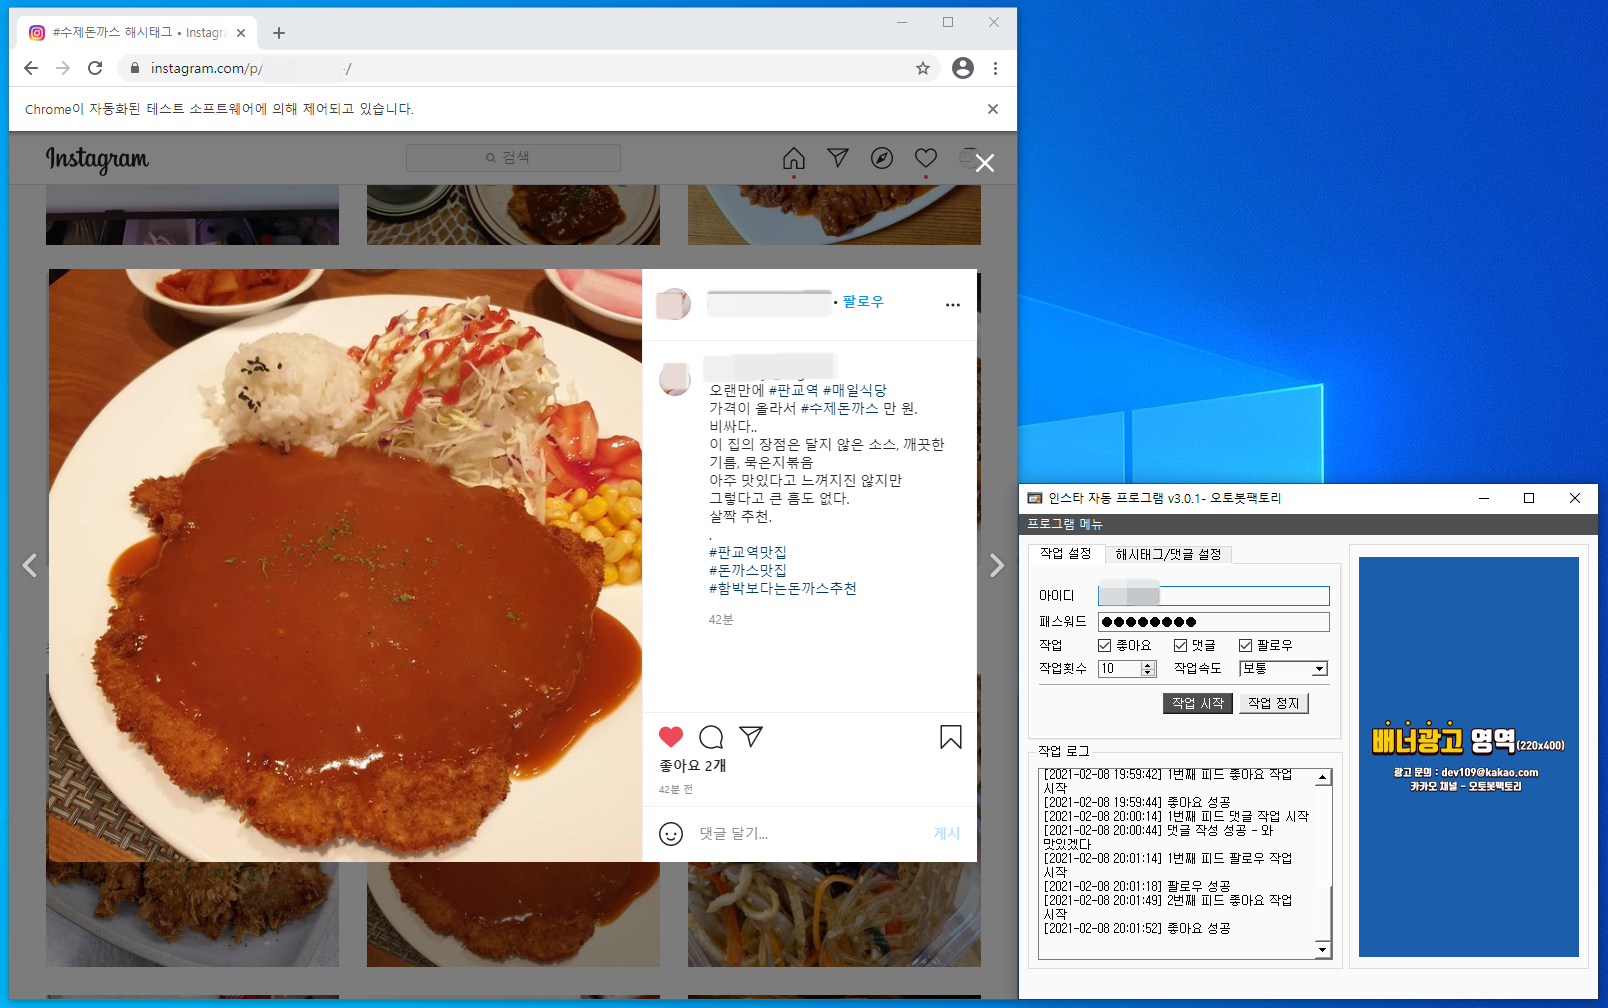Screen dimensions: 1608x1008
Task: Go back in the Chrome browser
Action: coord(31,68)
